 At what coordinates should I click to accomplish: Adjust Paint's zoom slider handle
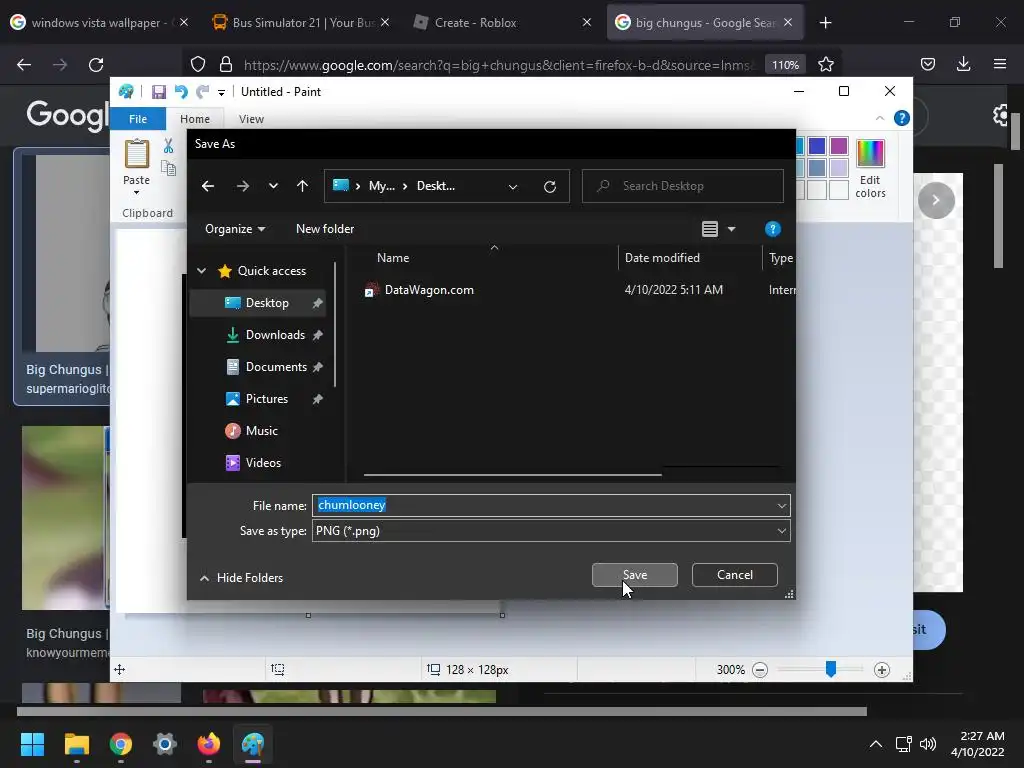click(x=831, y=669)
